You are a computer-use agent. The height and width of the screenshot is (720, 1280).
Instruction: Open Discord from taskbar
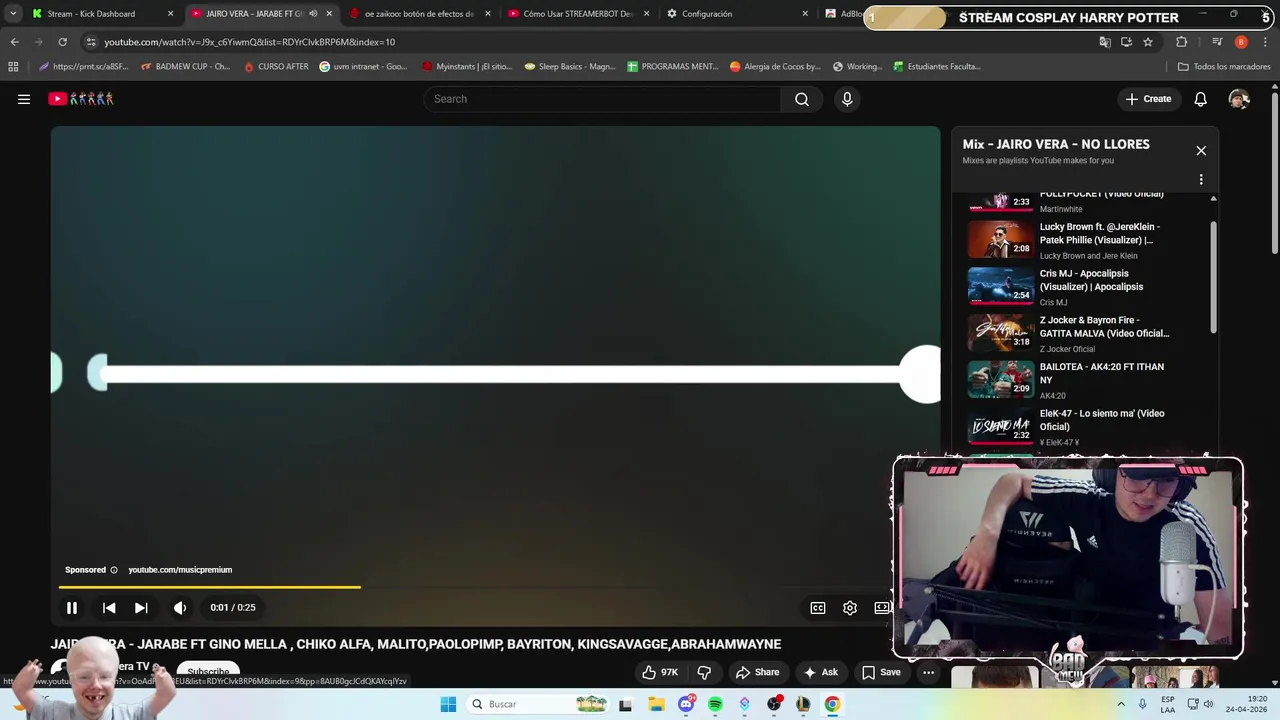click(686, 704)
